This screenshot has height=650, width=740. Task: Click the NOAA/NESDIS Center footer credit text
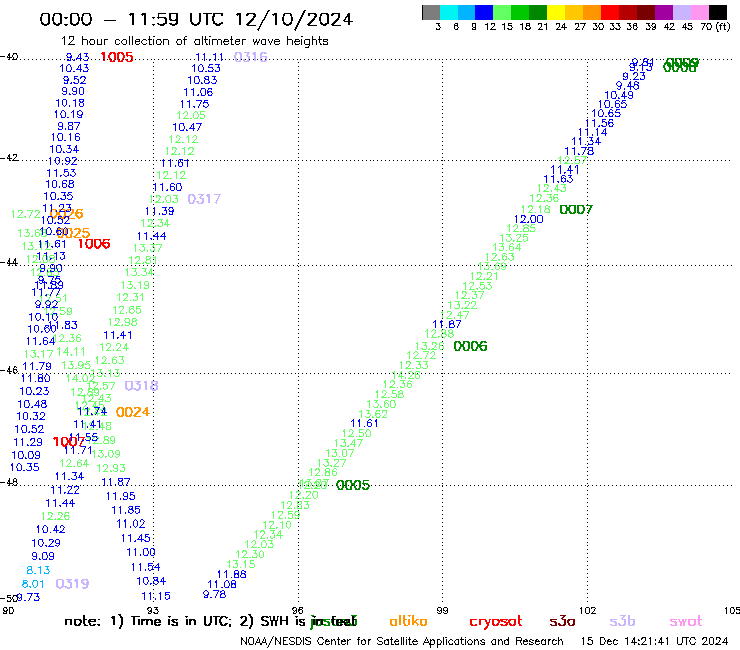click(x=402, y=641)
